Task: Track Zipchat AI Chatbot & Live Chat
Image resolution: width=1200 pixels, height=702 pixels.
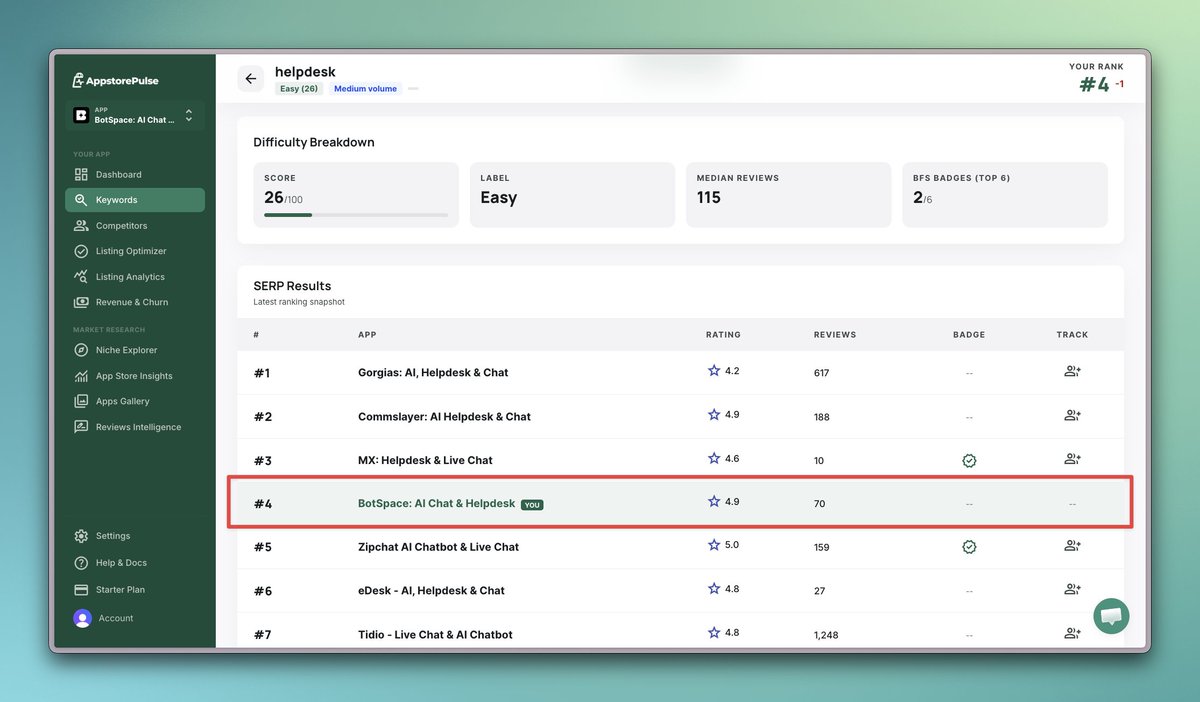Action: click(1072, 546)
